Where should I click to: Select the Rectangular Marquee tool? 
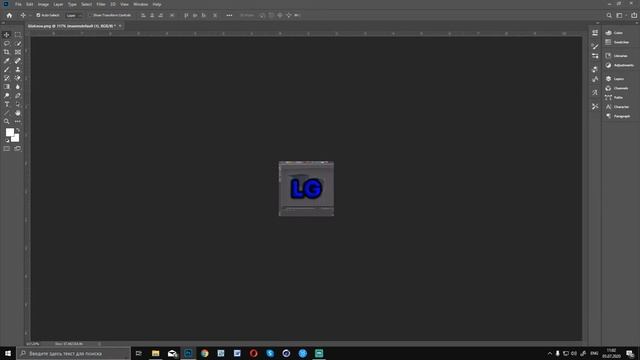18,35
